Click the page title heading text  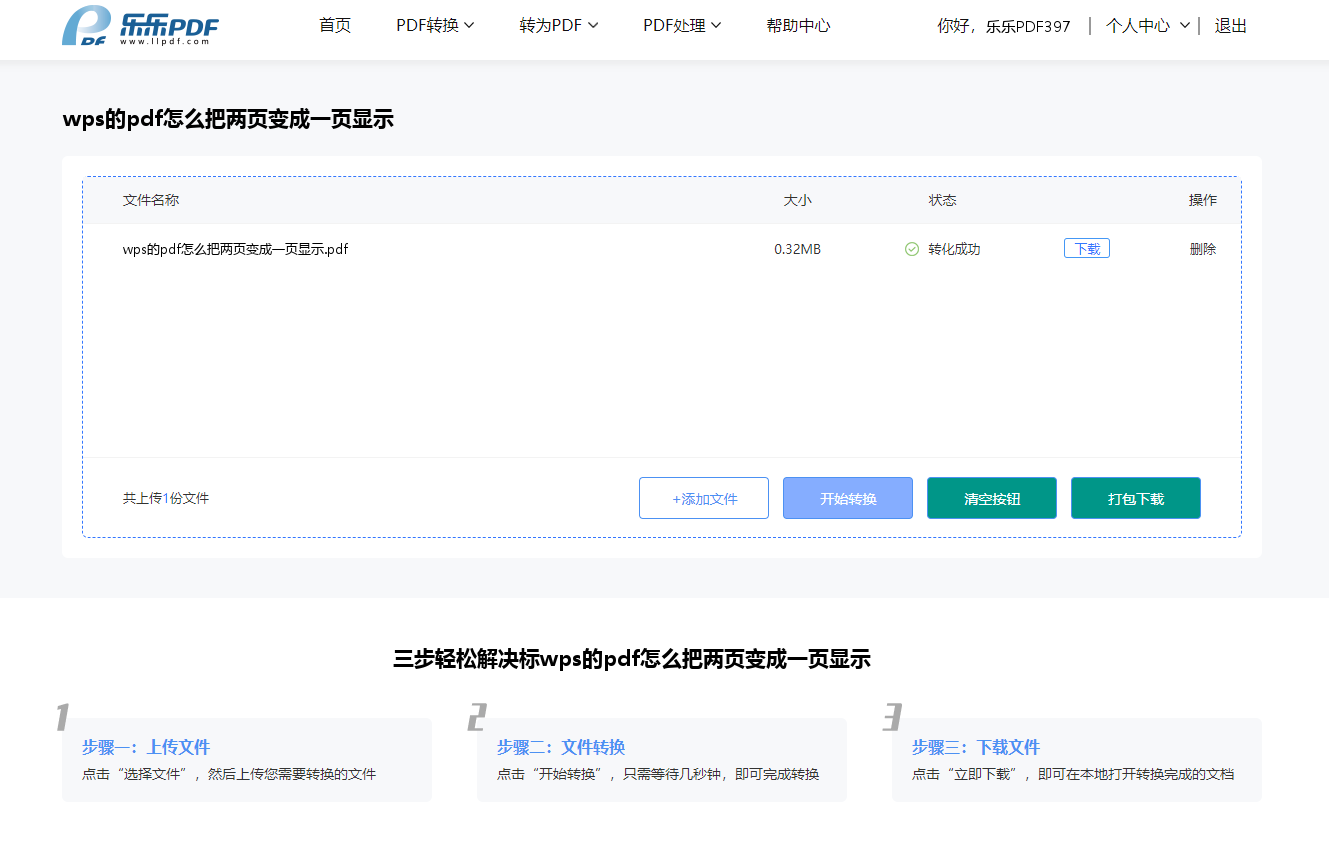pos(228,119)
